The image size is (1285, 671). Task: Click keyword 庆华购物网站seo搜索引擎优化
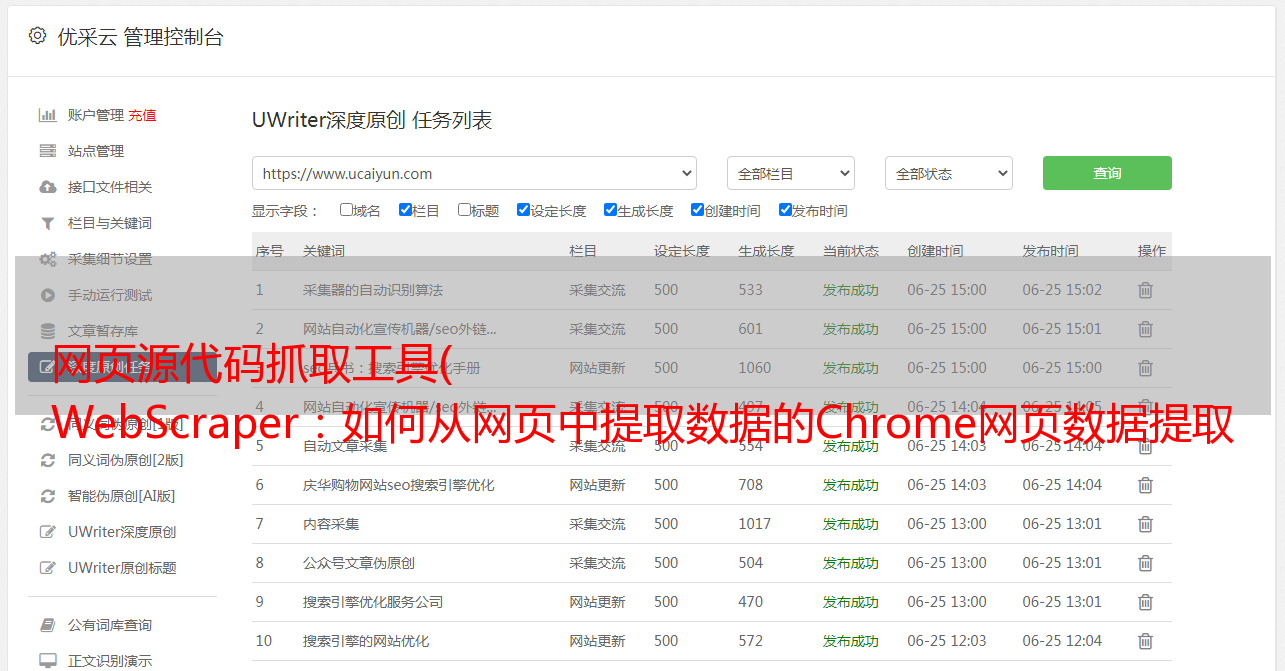399,485
